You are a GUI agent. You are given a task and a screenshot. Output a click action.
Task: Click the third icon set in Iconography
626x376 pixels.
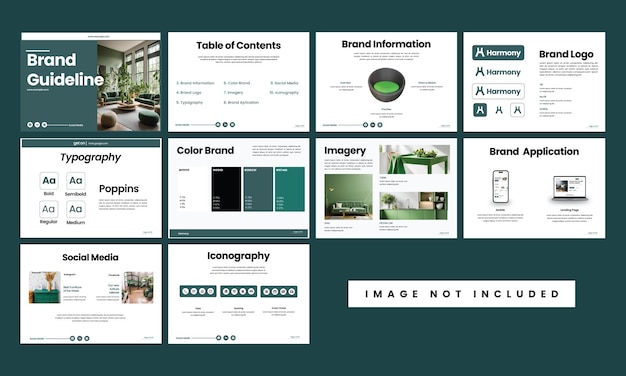pos(279,291)
